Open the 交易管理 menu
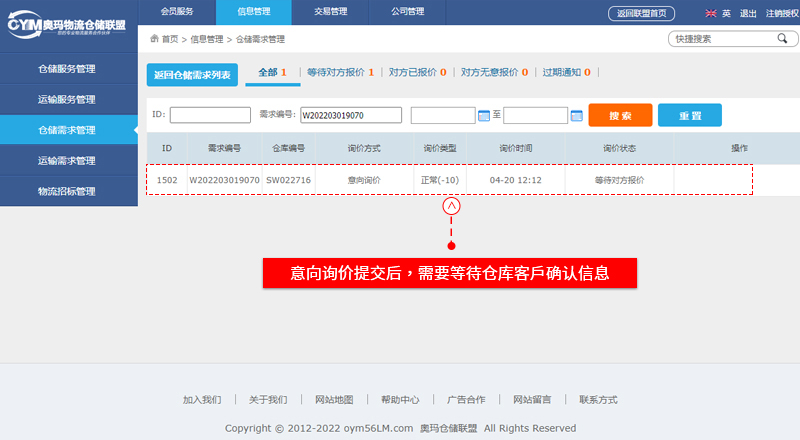The image size is (800, 440). point(331,12)
